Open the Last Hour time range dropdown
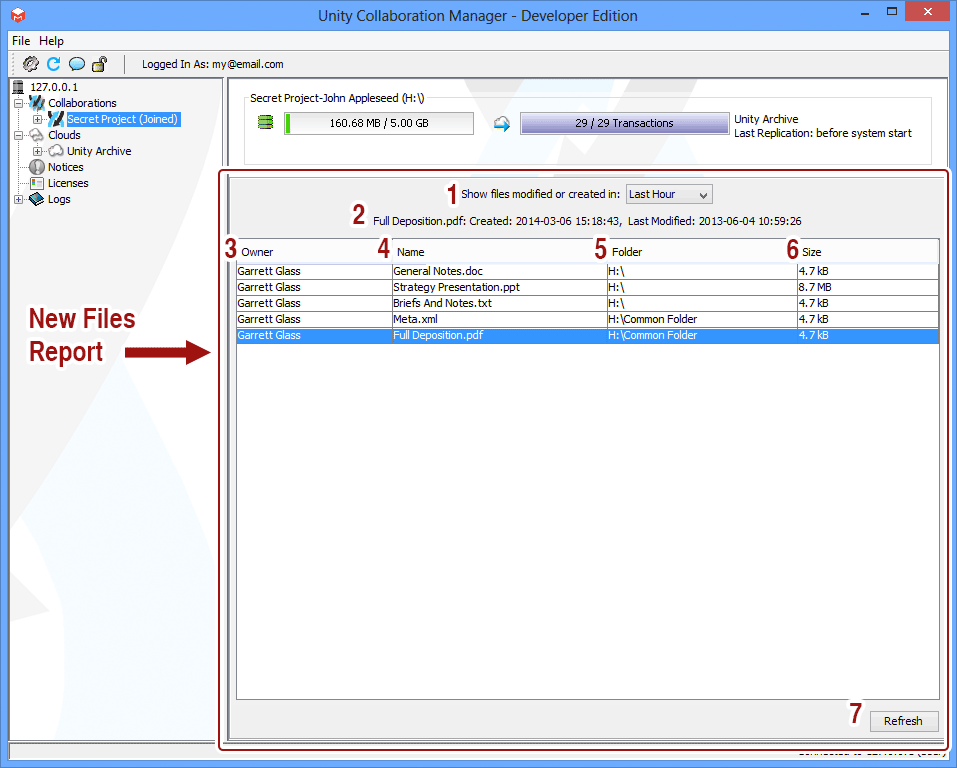Image resolution: width=957 pixels, height=768 pixels. [x=669, y=194]
